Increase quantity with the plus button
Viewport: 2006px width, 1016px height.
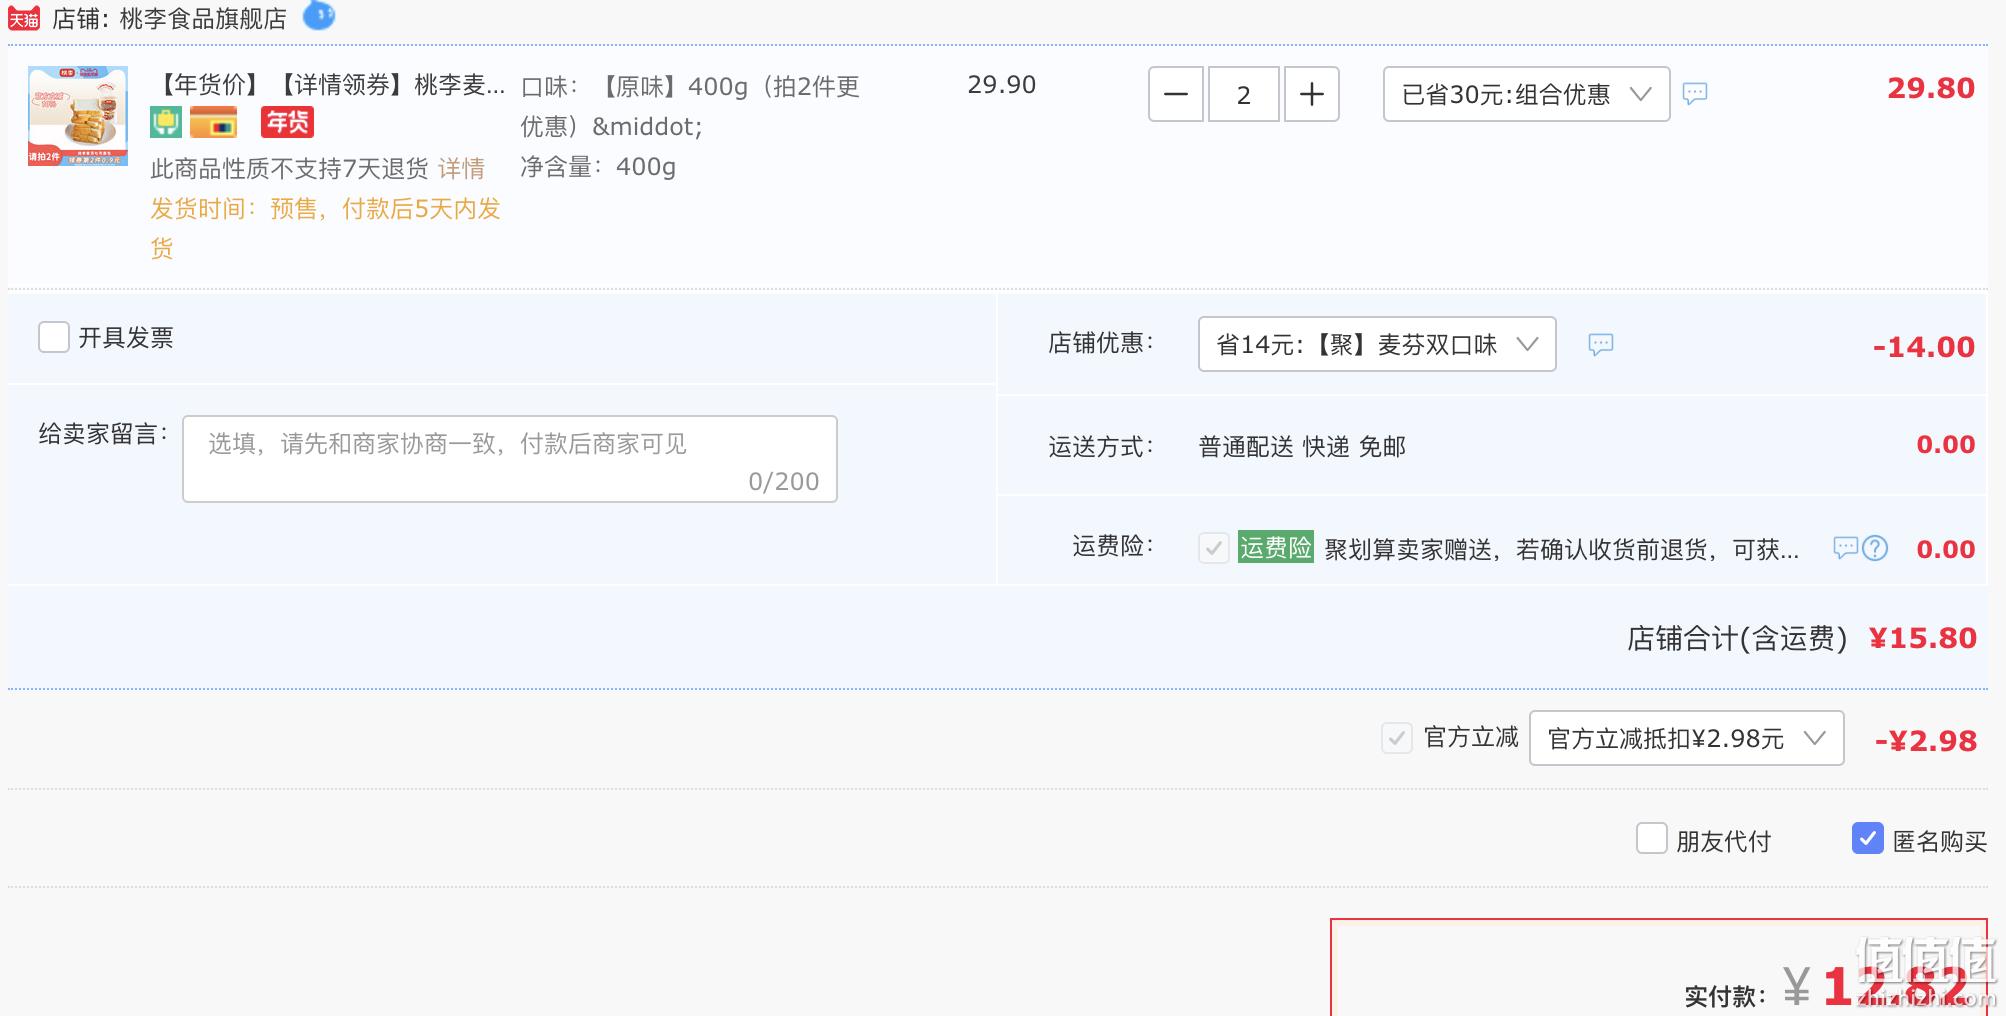[1311, 94]
